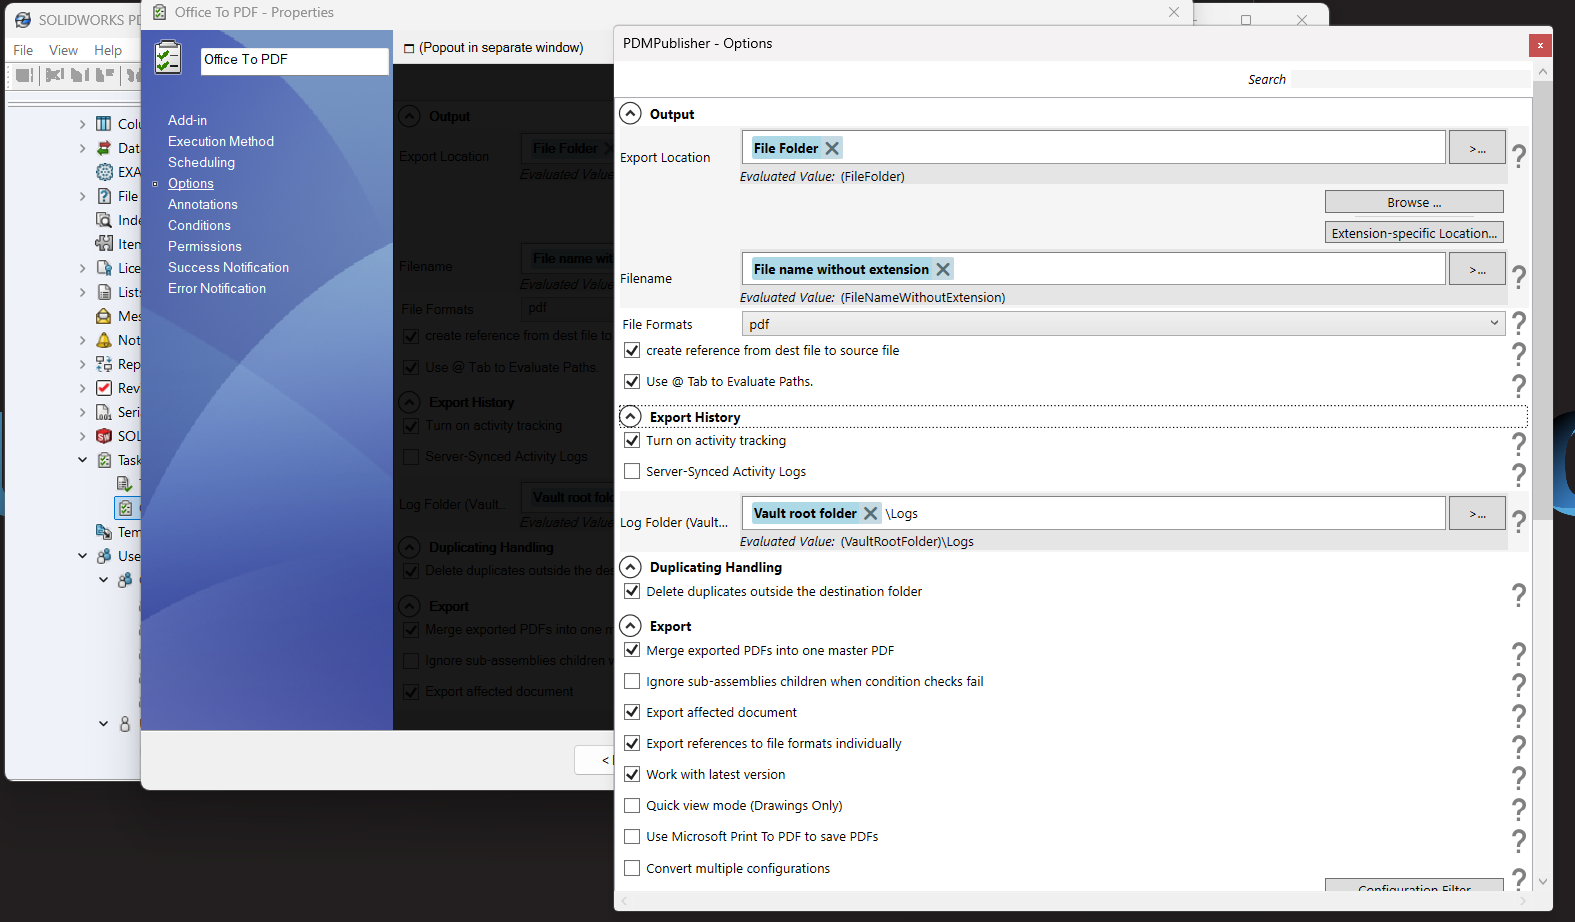Enable Quick view mode (Drawings Only)

(632, 805)
